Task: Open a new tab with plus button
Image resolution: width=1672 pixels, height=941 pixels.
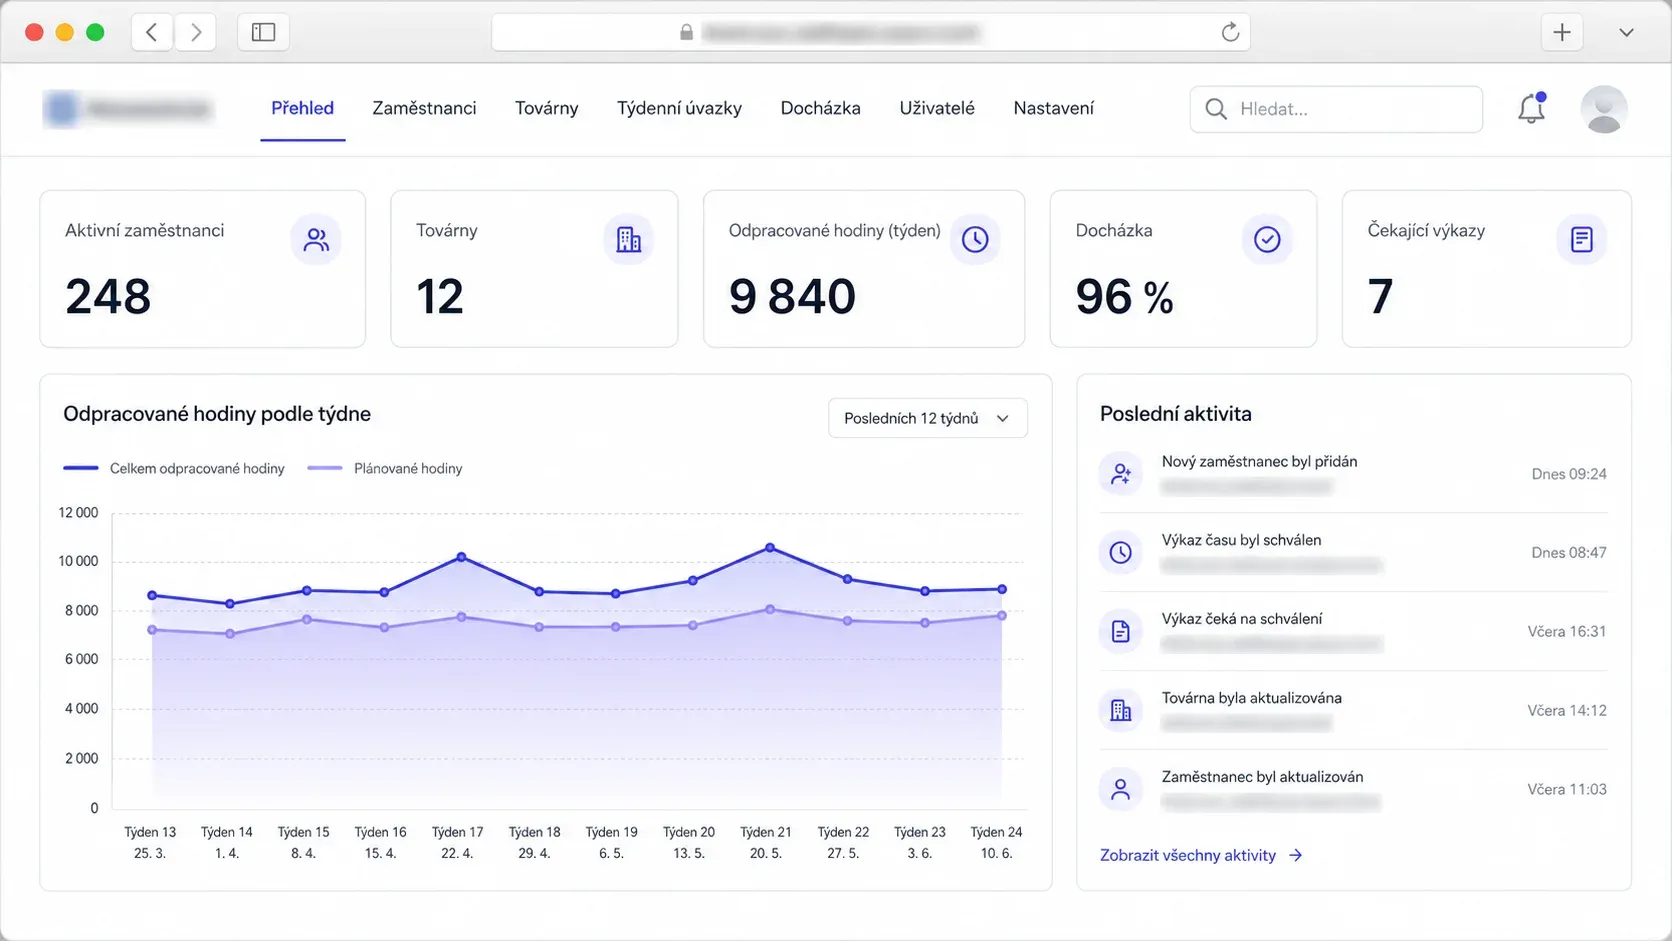Action: tap(1562, 32)
